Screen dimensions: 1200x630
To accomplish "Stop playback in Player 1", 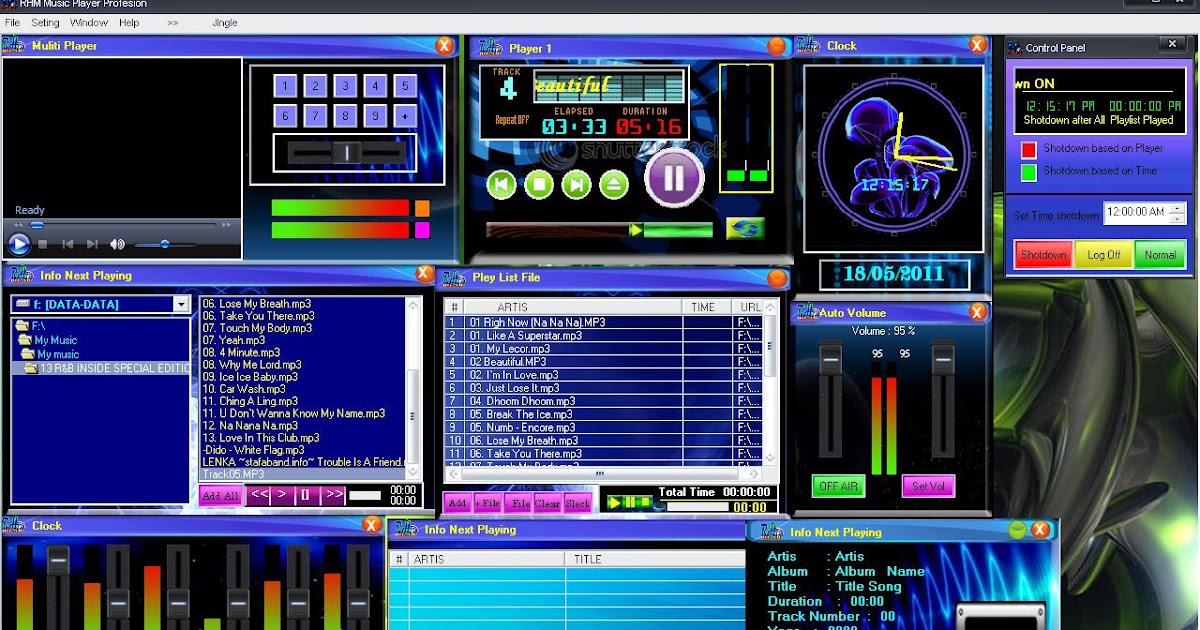I will pos(539,184).
